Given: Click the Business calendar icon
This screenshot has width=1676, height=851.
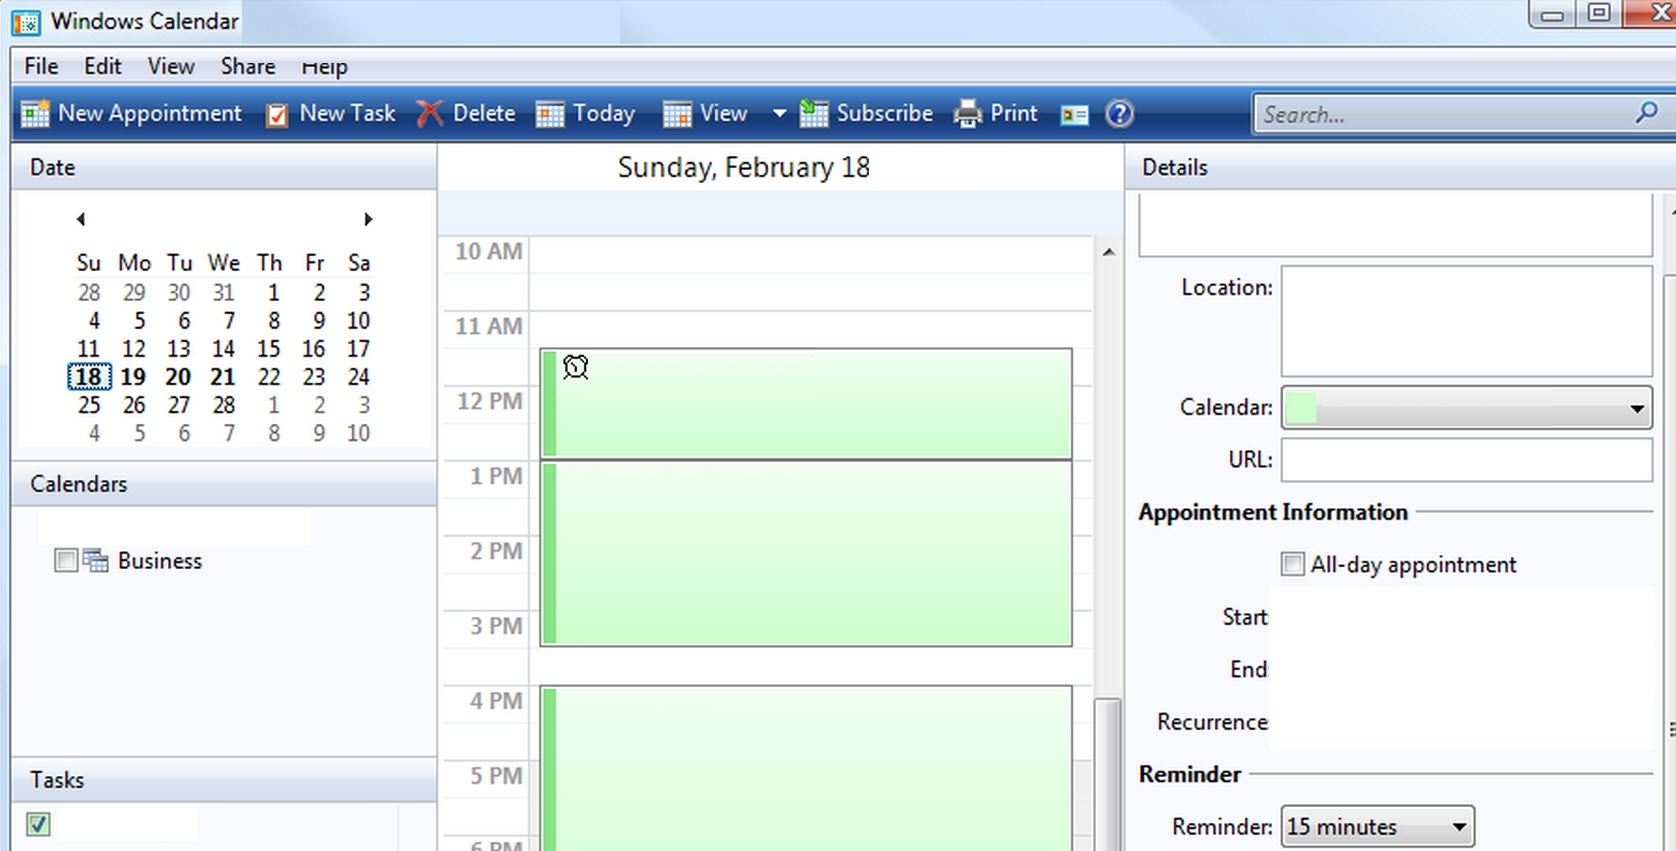Looking at the screenshot, I should (95, 560).
